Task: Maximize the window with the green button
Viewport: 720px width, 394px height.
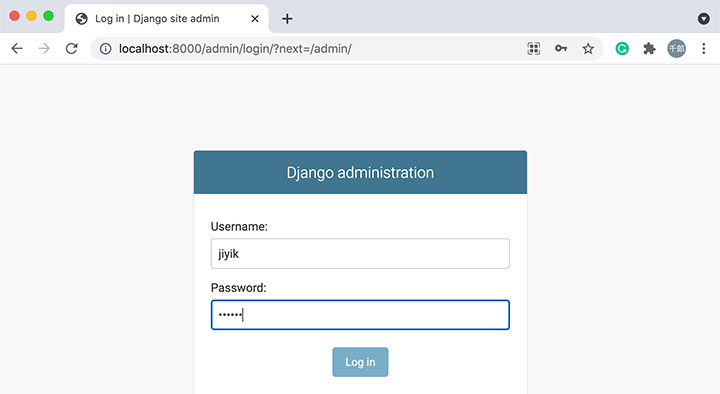Action: point(48,16)
